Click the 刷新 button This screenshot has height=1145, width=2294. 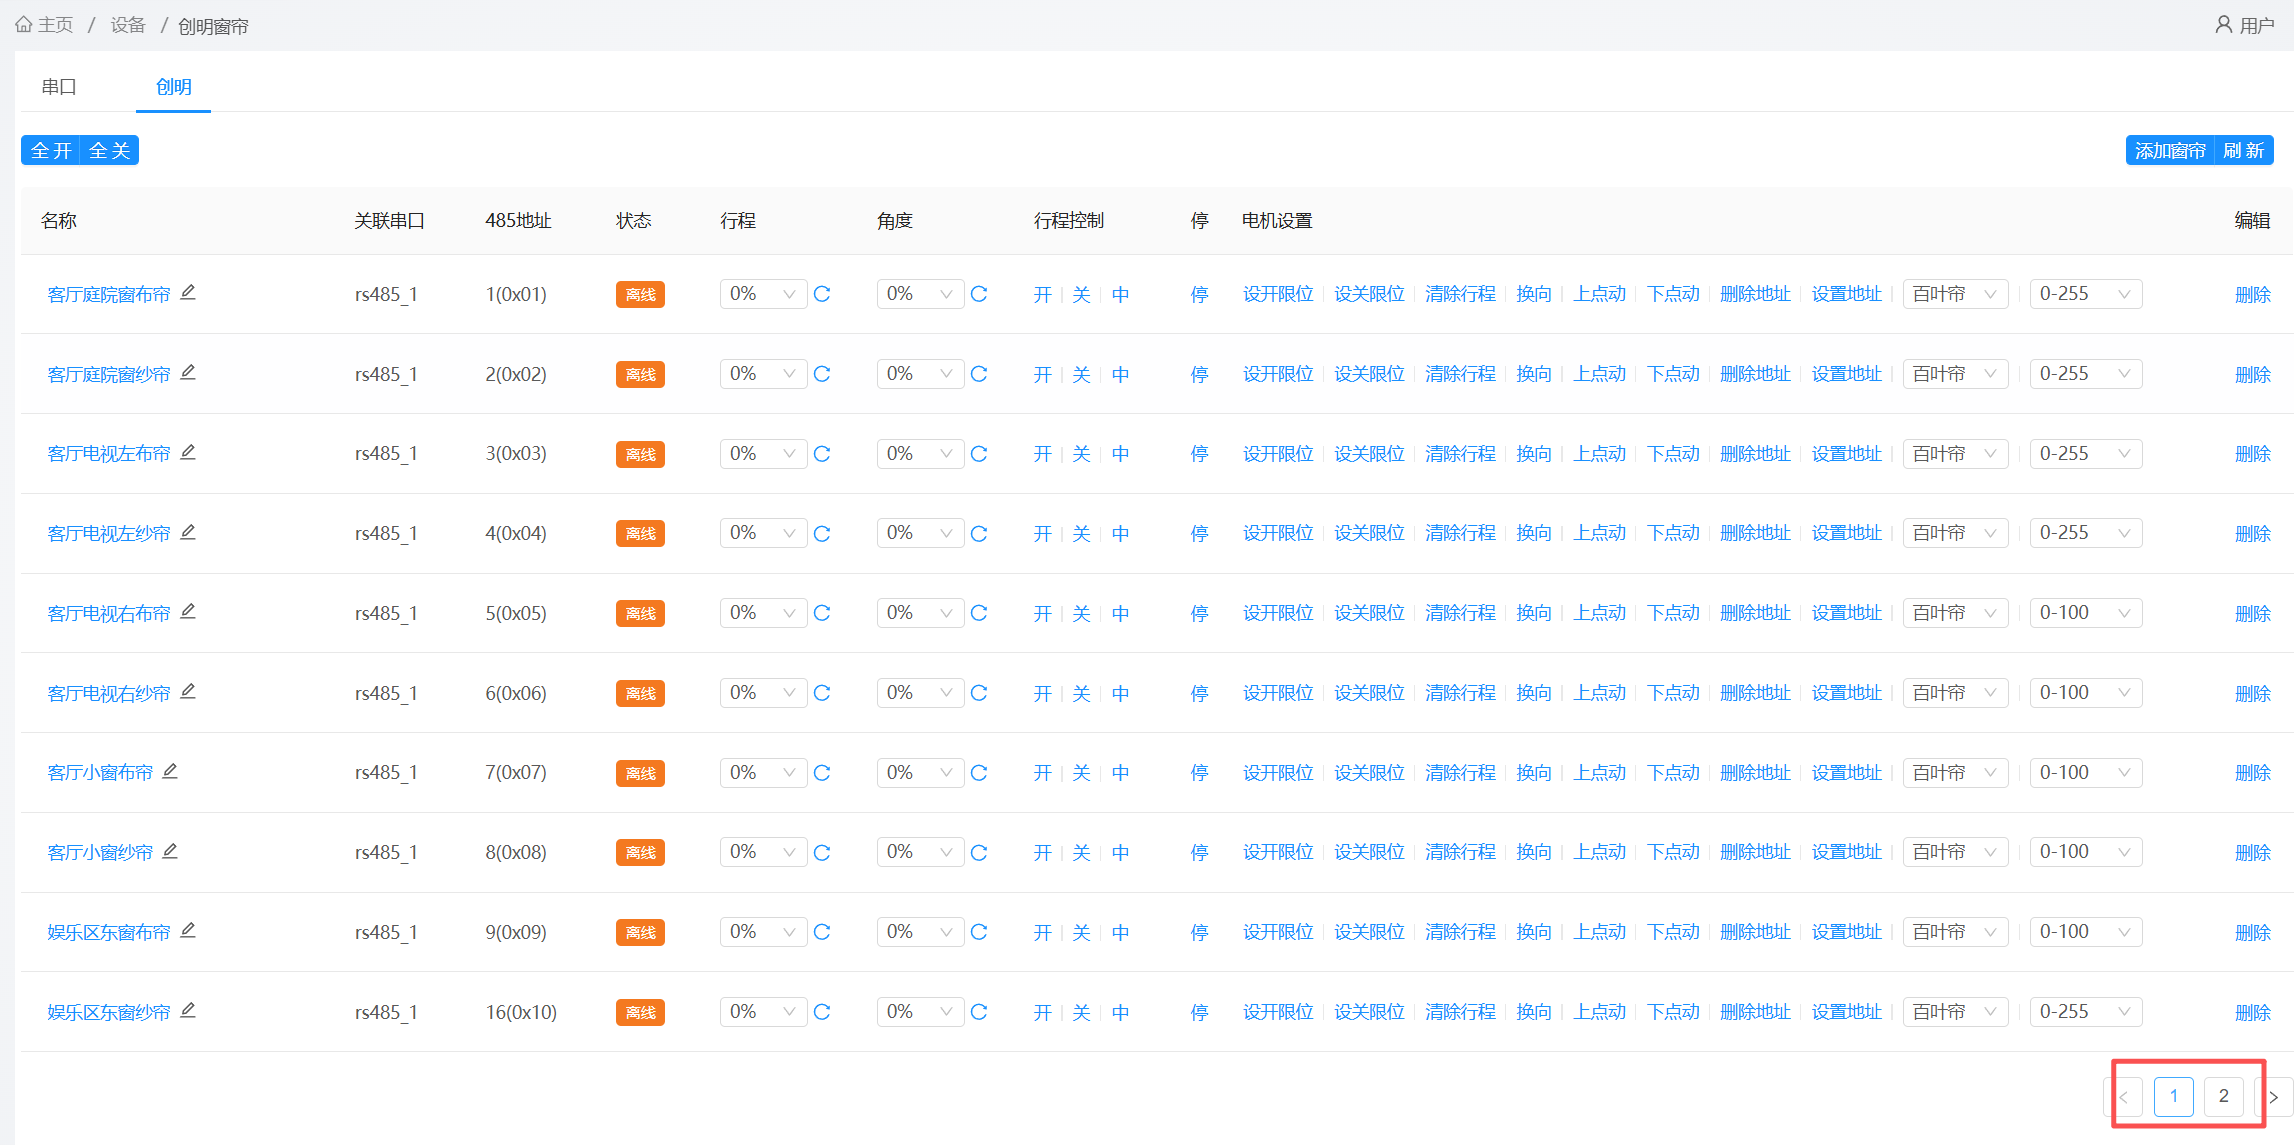pyautogui.click(x=2244, y=150)
